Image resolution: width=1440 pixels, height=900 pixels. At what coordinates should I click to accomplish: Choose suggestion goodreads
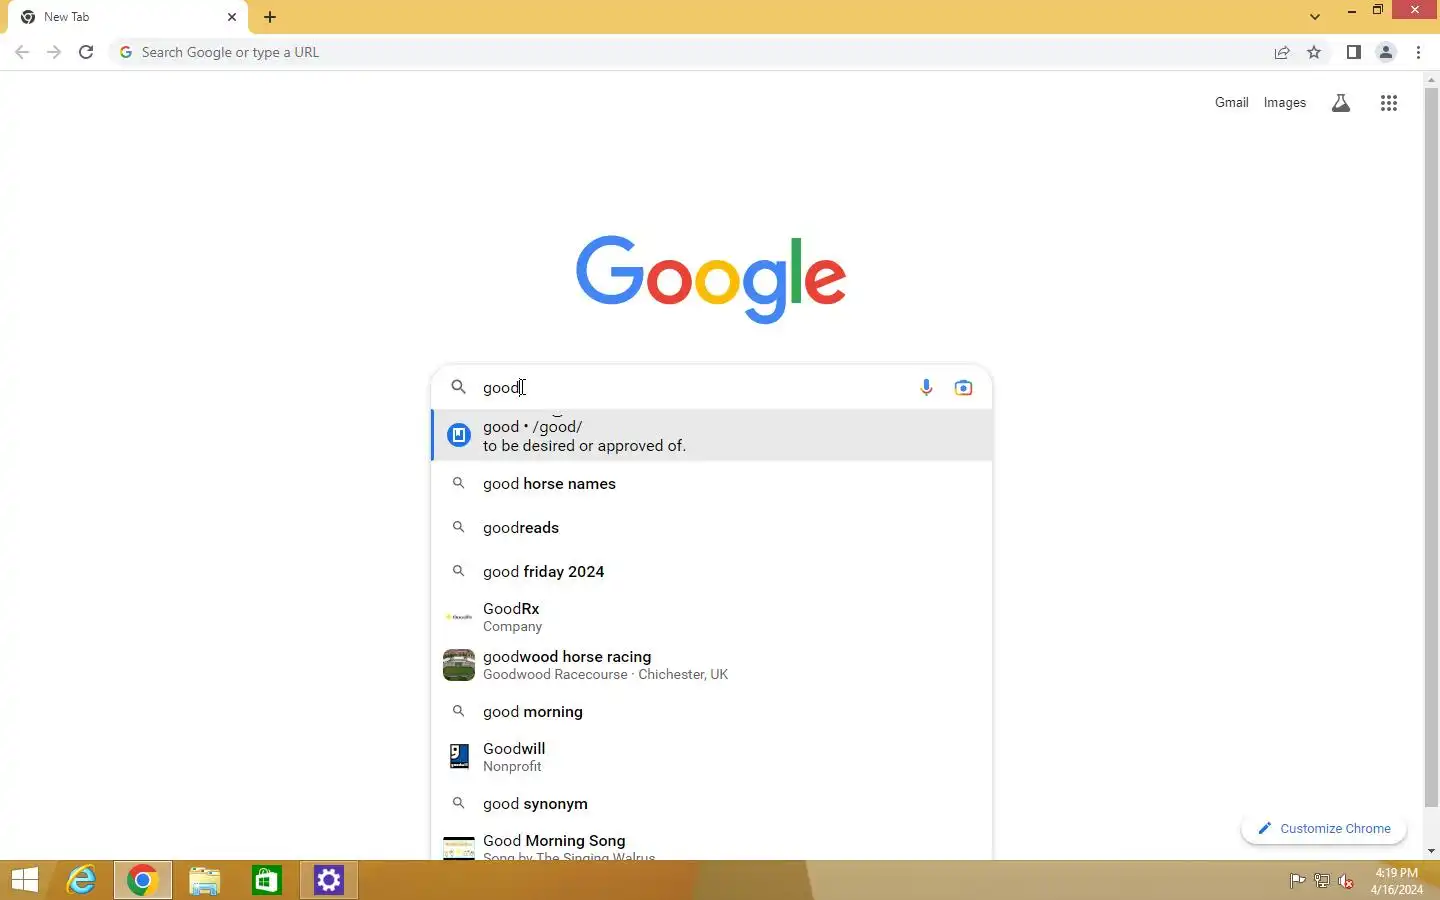click(712, 528)
